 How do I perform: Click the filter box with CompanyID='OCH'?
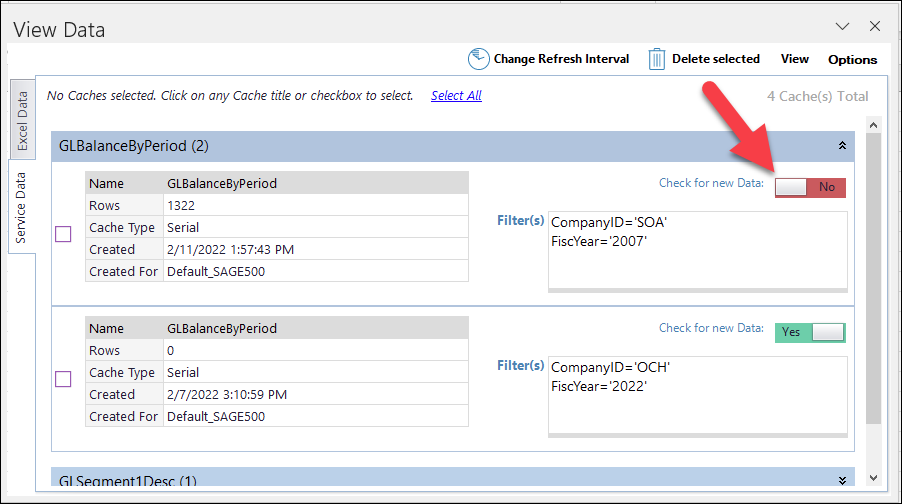(x=698, y=396)
